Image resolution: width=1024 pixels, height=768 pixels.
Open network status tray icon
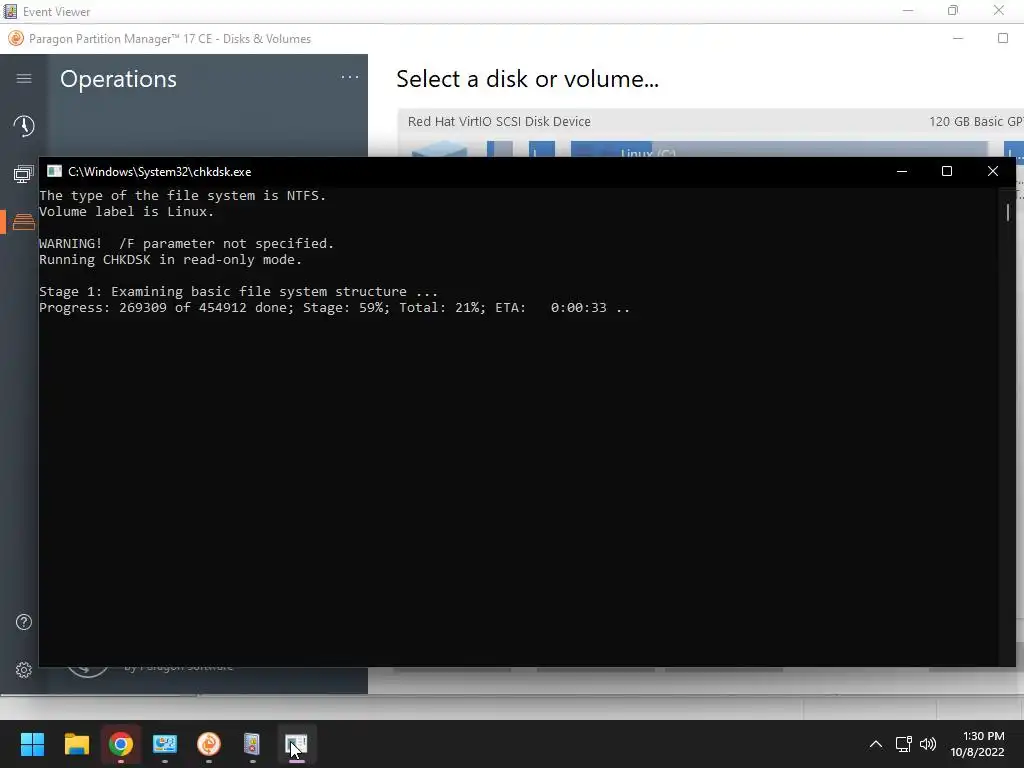[x=903, y=744]
